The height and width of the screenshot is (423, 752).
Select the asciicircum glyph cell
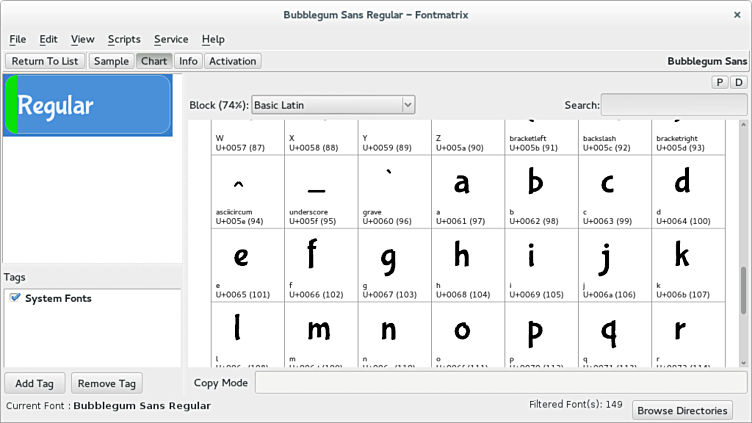click(247, 192)
